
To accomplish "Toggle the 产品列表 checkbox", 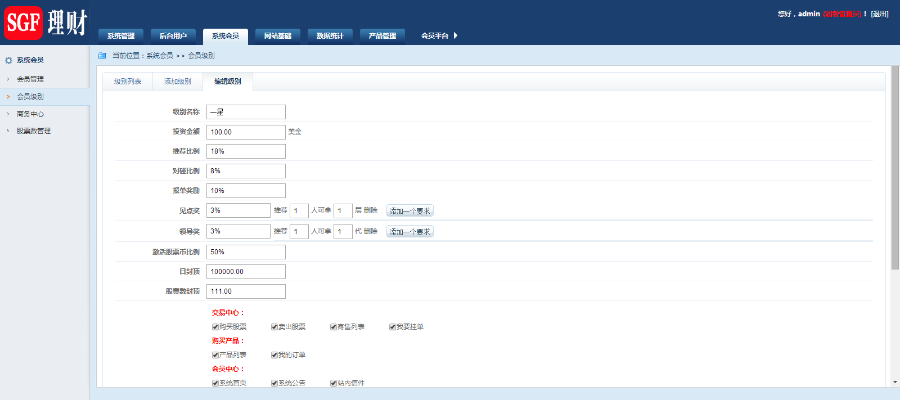I will [x=215, y=355].
